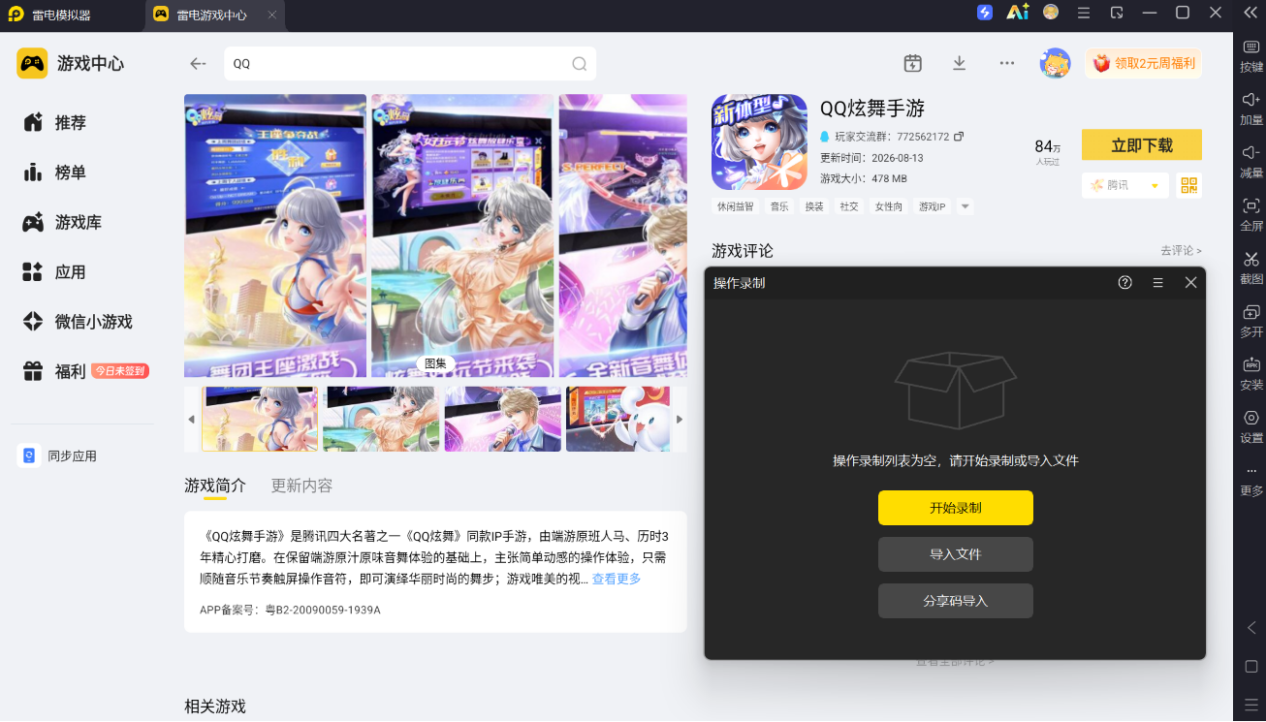Copy the player group number 772562172
The image size is (1266, 722).
coord(959,136)
